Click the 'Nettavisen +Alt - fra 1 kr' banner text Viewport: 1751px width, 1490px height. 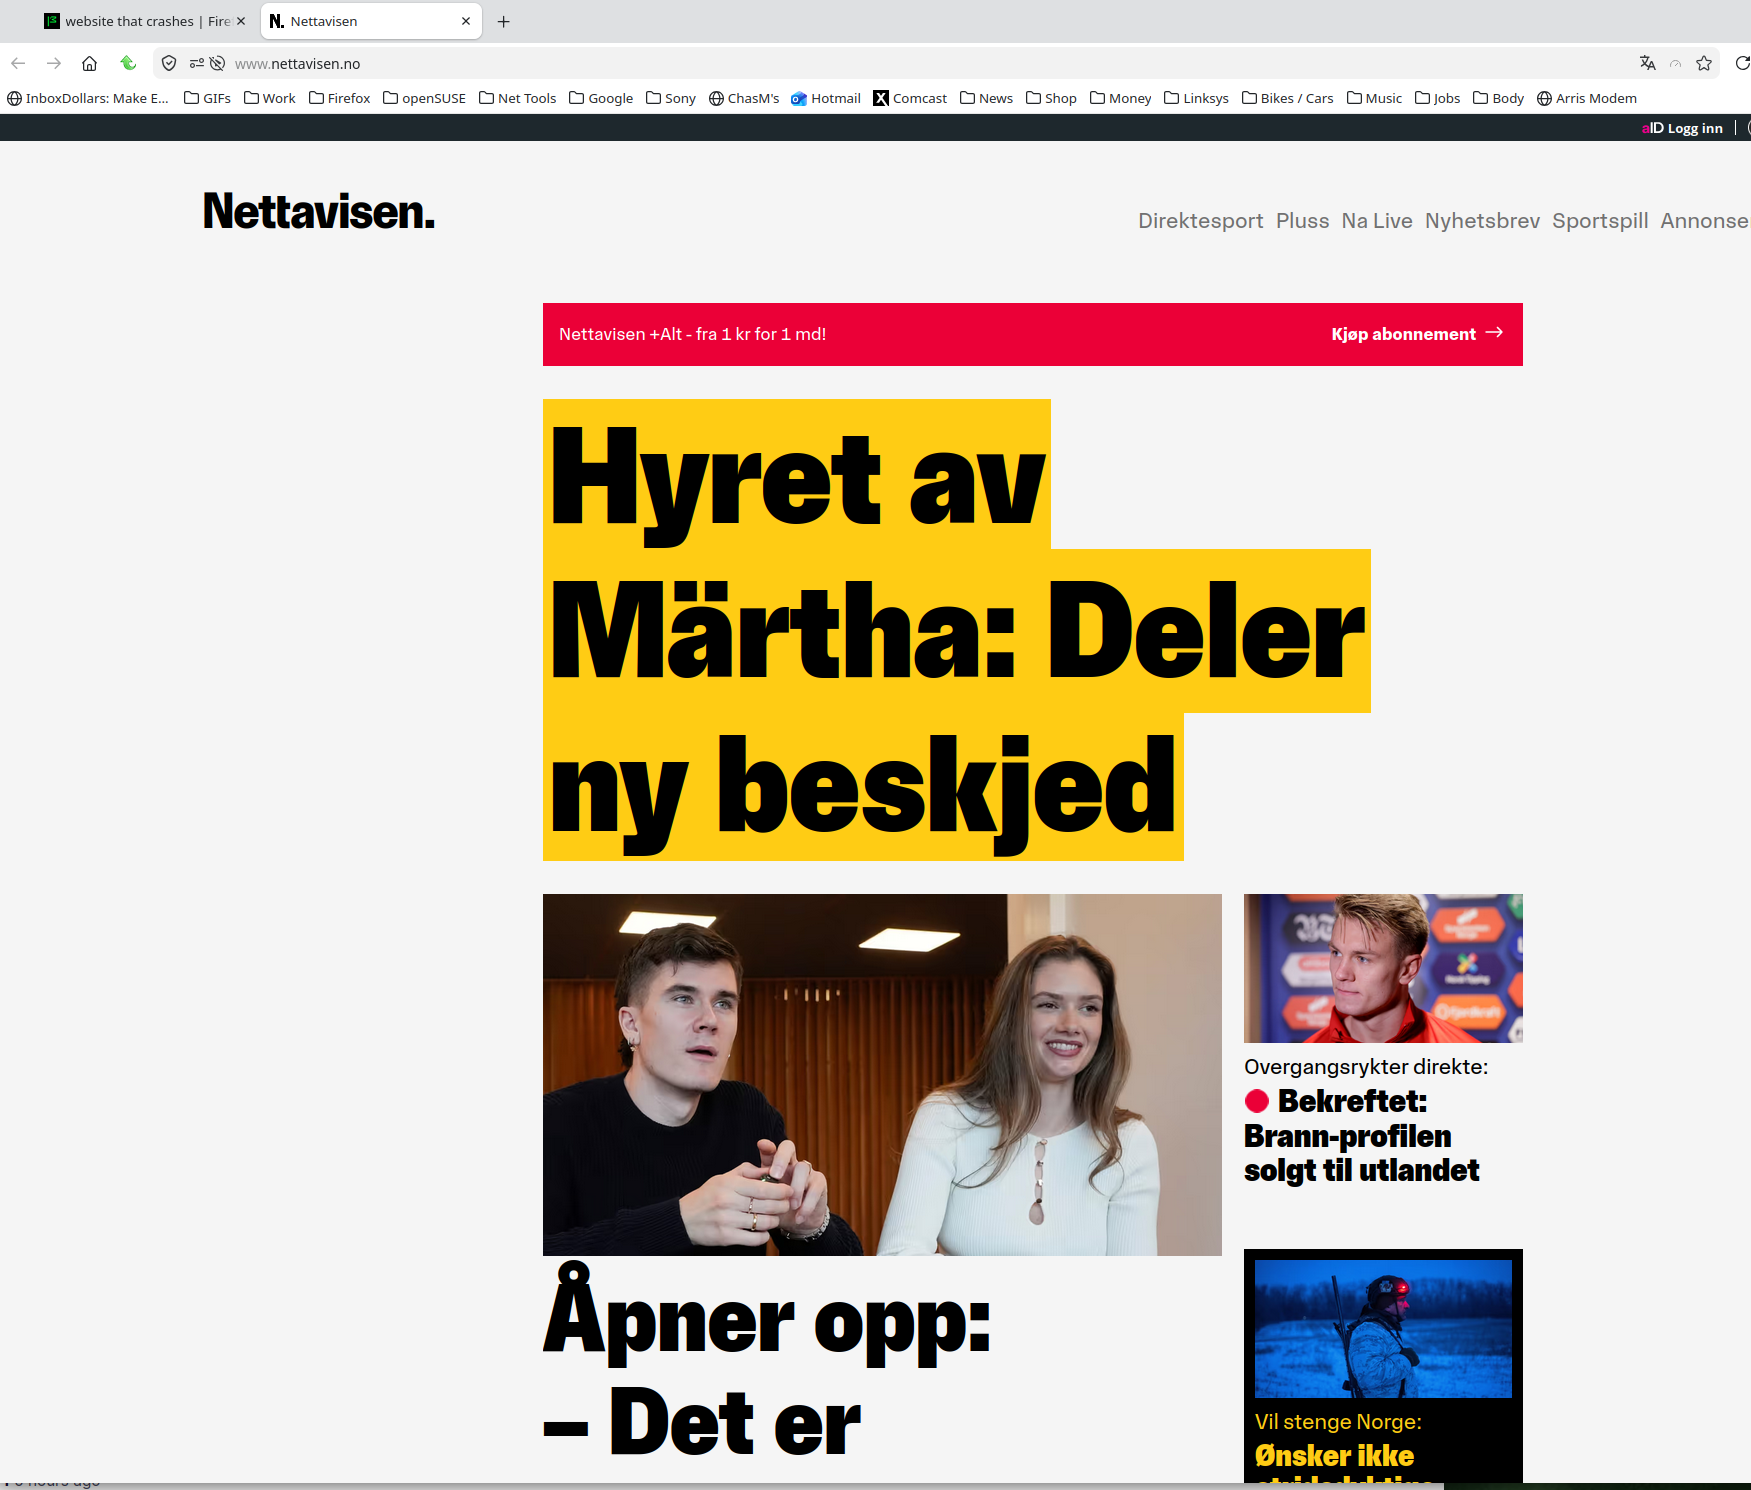point(692,334)
